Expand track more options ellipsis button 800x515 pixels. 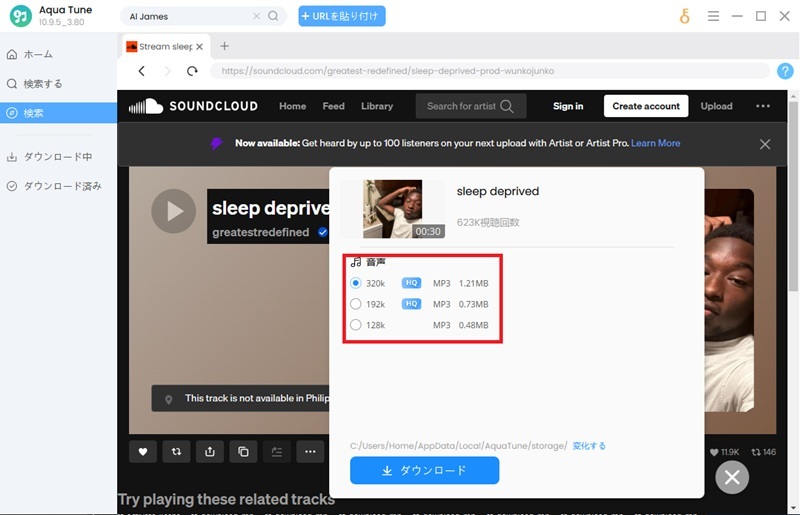(310, 451)
